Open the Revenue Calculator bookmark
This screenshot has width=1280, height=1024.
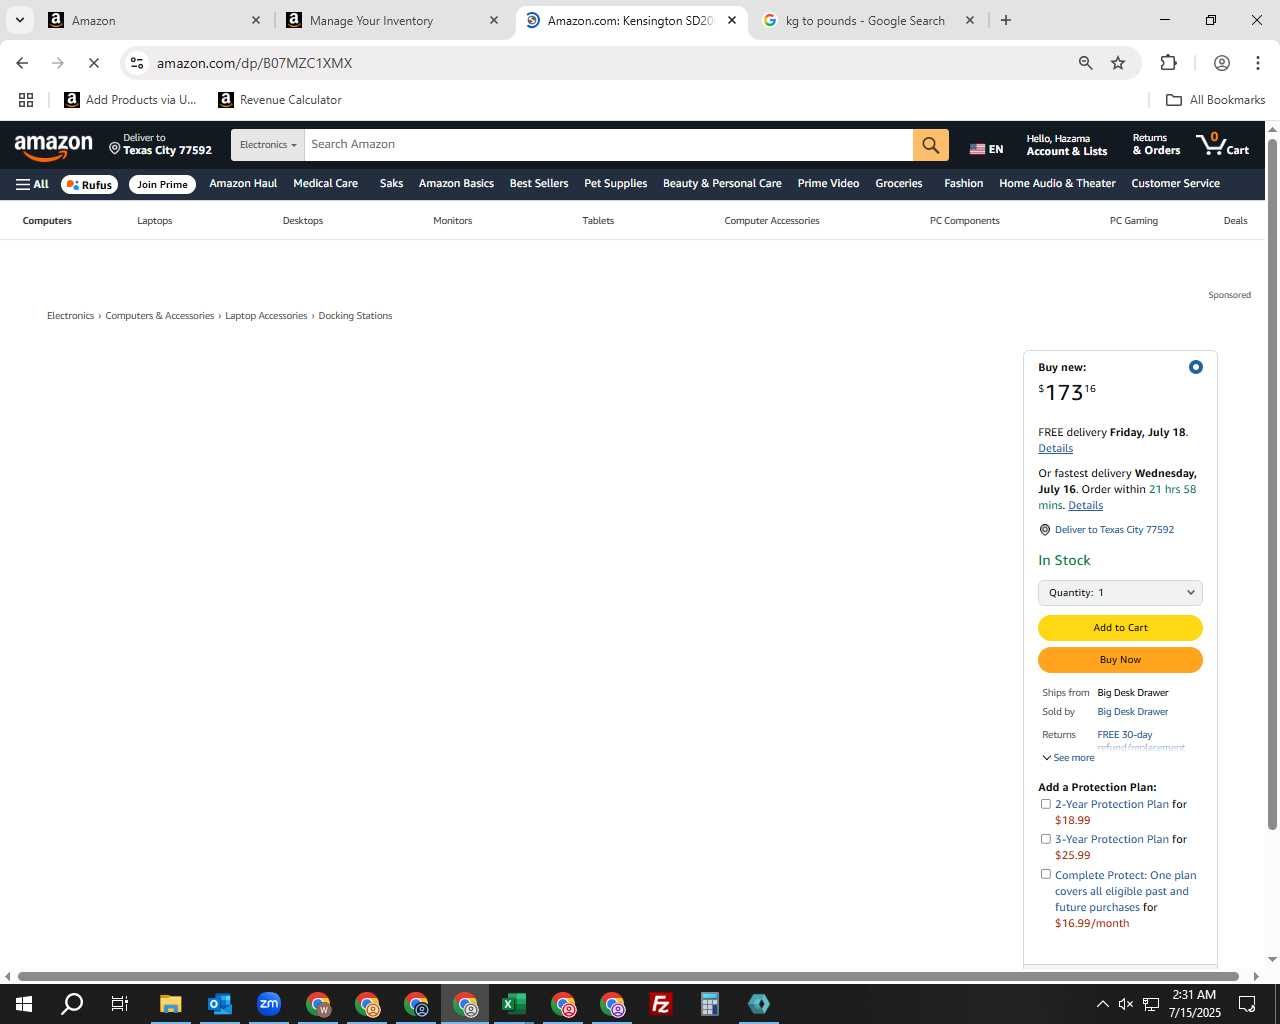click(280, 100)
